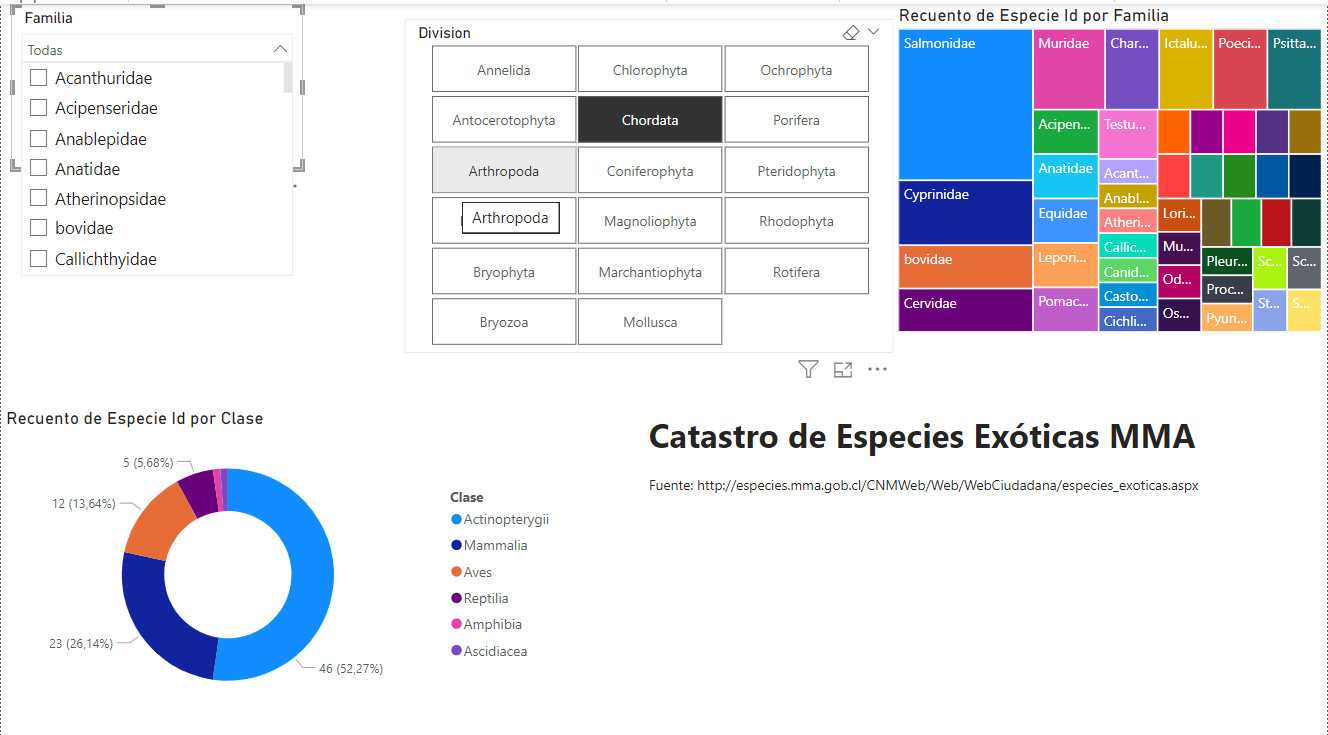Viewport: 1328px width, 735px height.
Task: Click the Salmonidae block in the treemap
Action: pyautogui.click(x=963, y=105)
